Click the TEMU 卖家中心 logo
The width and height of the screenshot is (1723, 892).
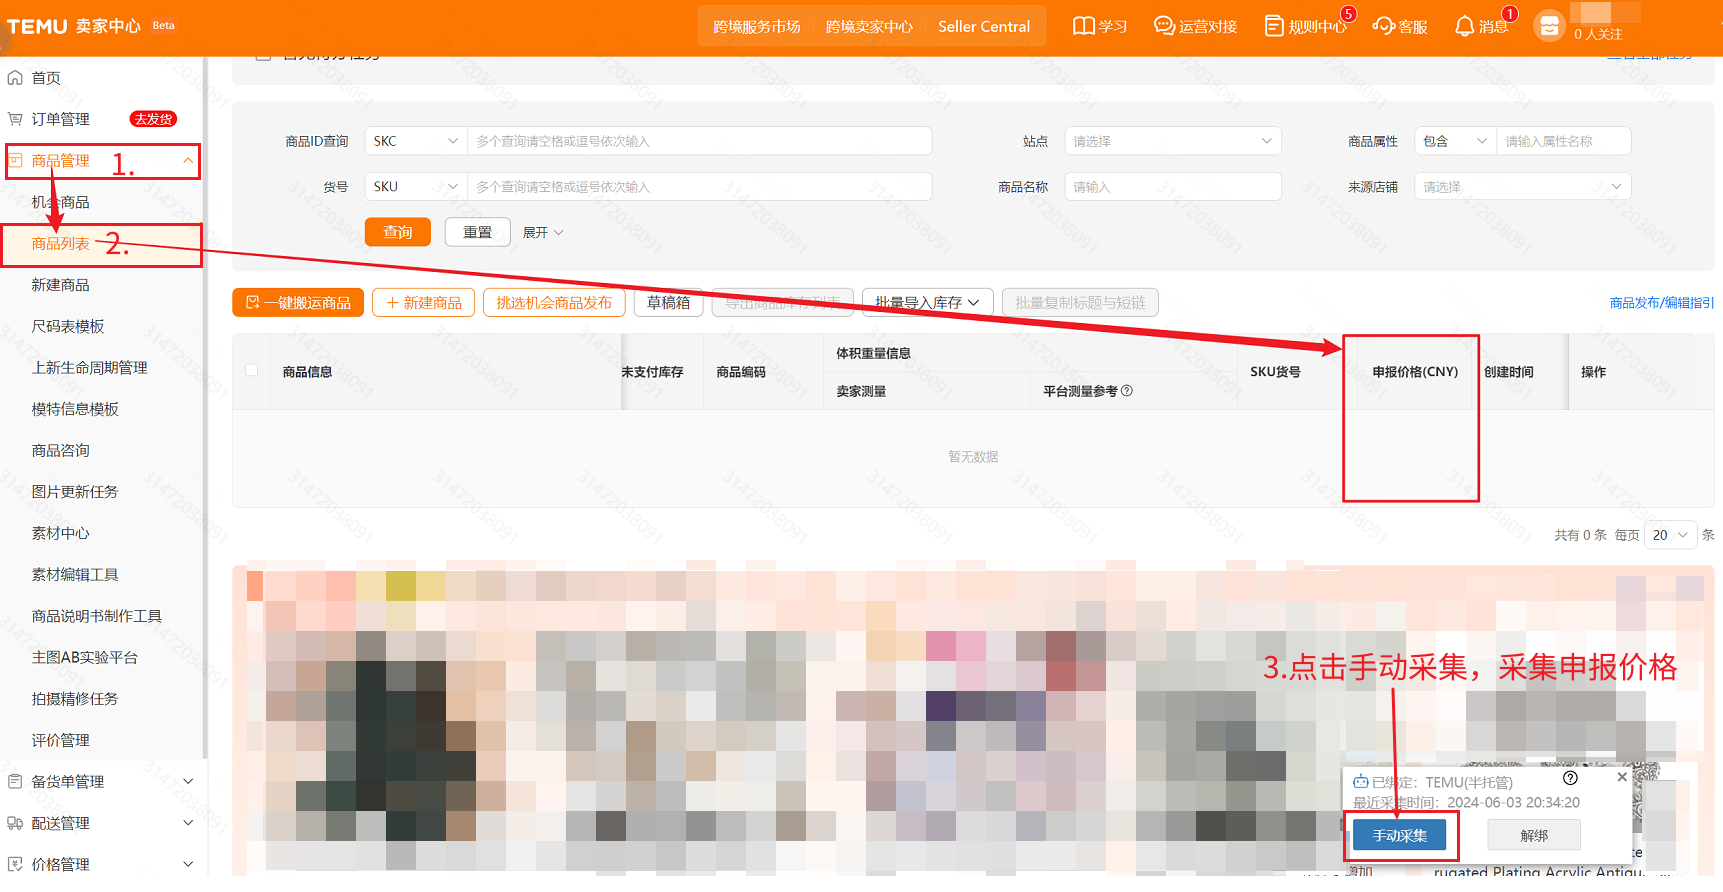coord(74,26)
